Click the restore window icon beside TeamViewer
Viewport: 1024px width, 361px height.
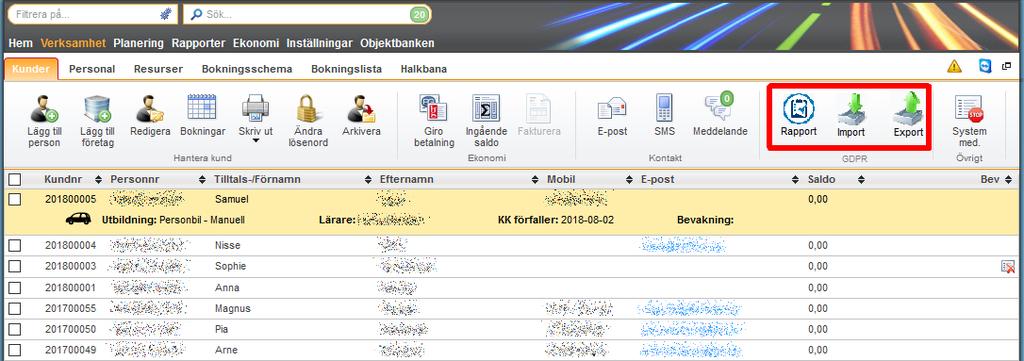[1006, 66]
